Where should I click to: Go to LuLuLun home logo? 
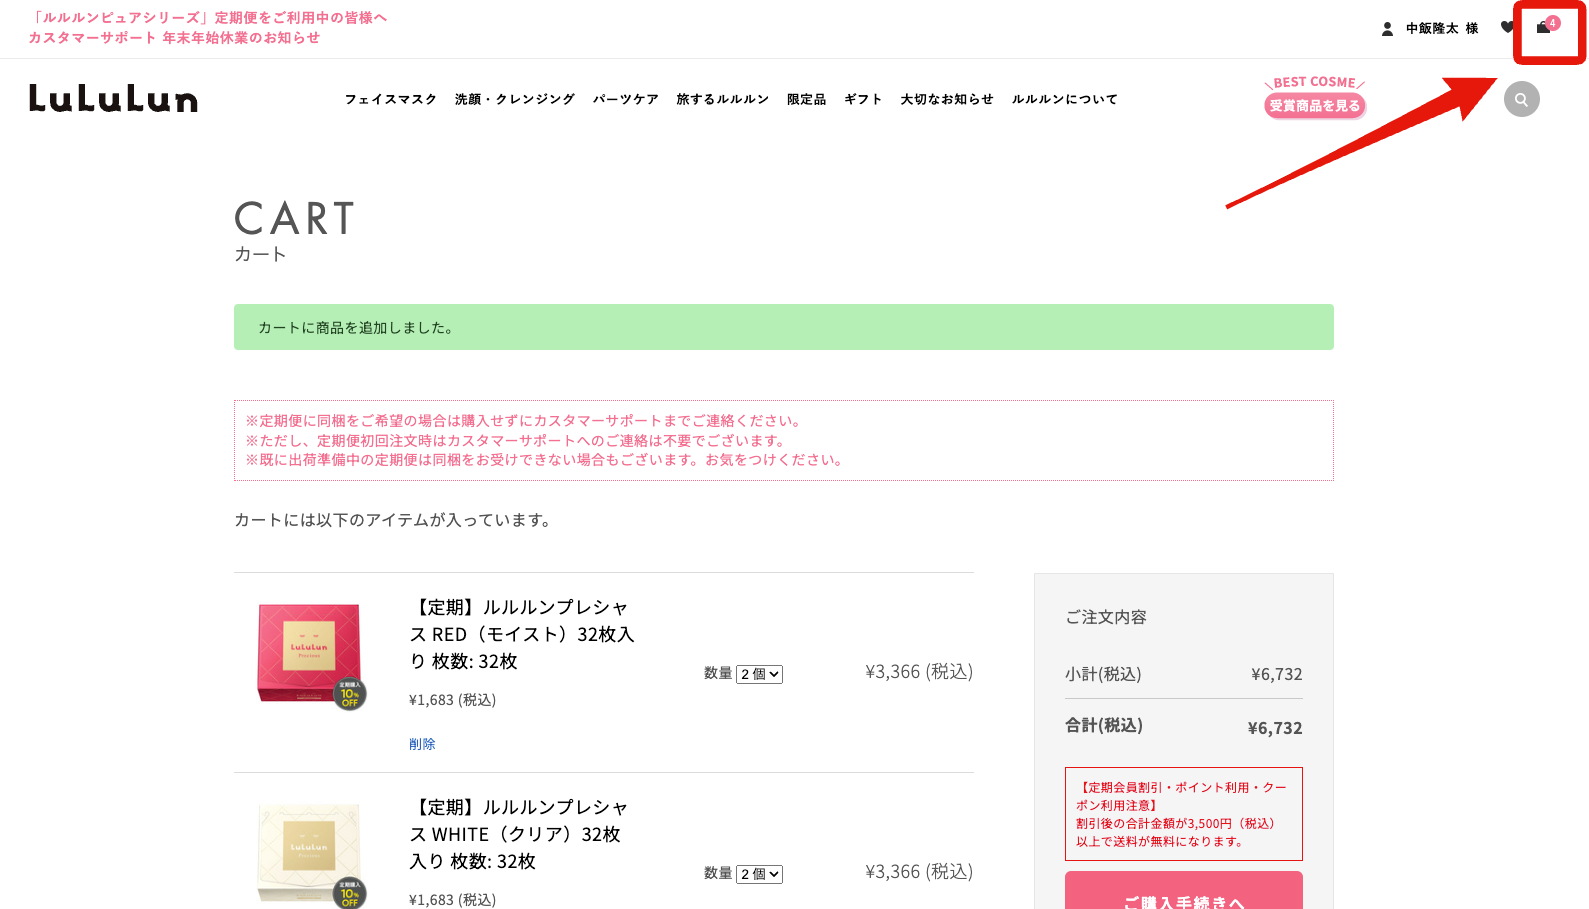(113, 98)
